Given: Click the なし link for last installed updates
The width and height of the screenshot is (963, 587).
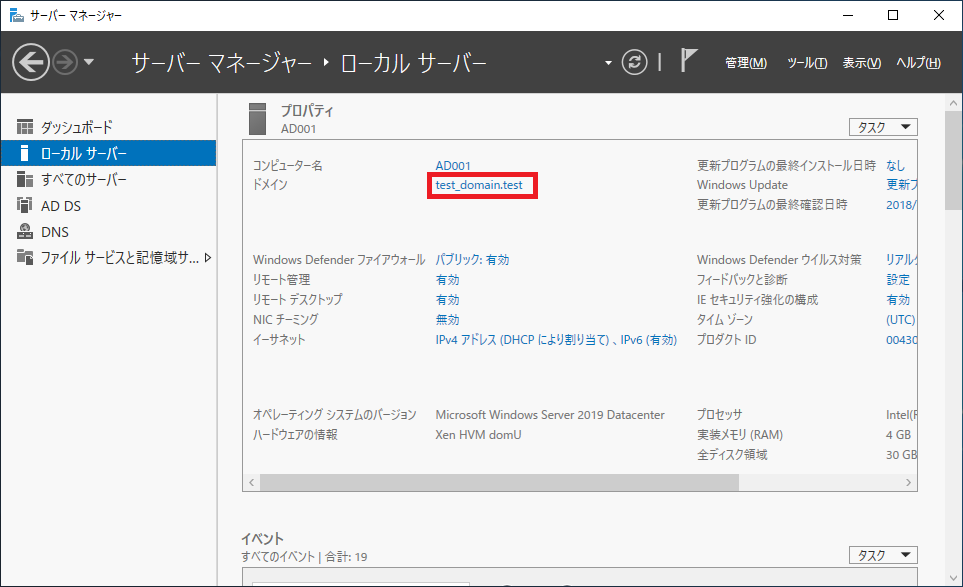Looking at the screenshot, I should click(x=895, y=166).
